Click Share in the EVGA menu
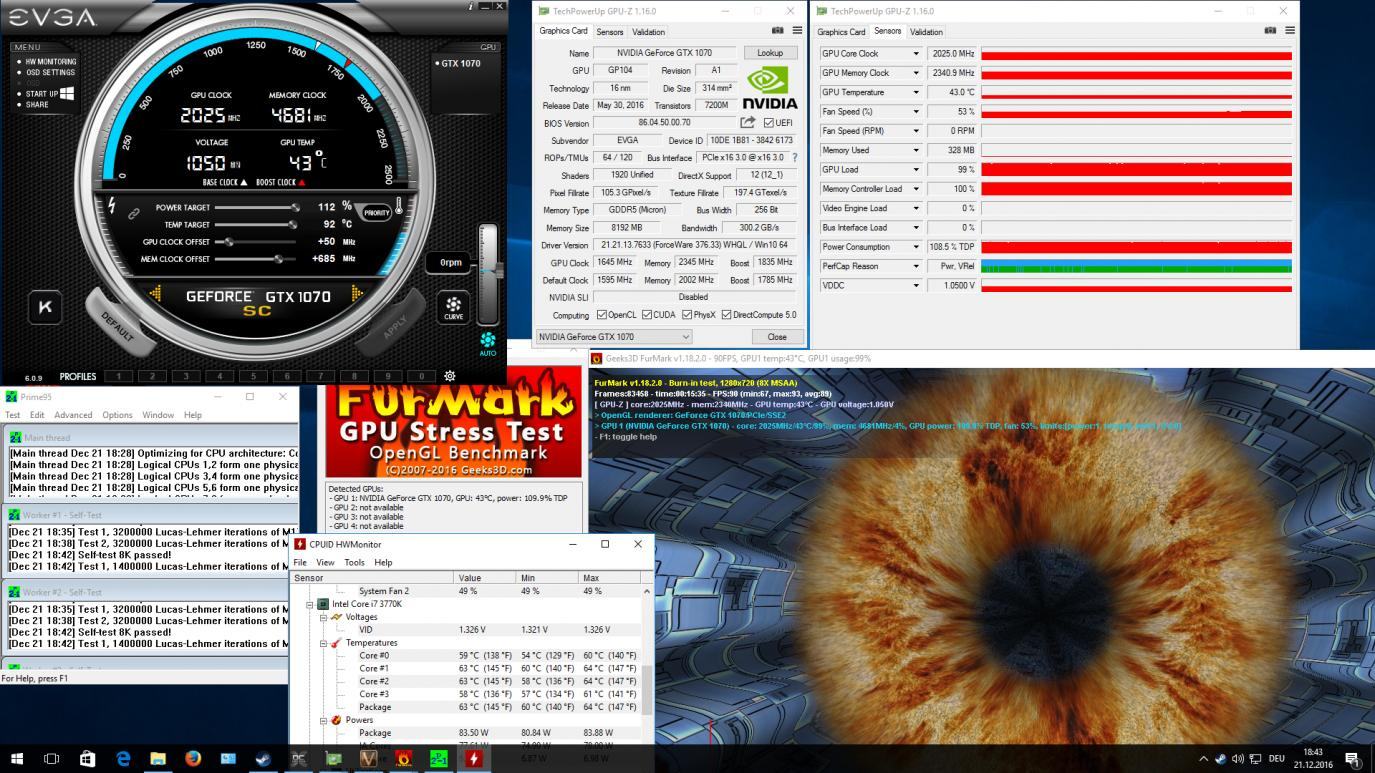The height and width of the screenshot is (773, 1375). [37, 105]
